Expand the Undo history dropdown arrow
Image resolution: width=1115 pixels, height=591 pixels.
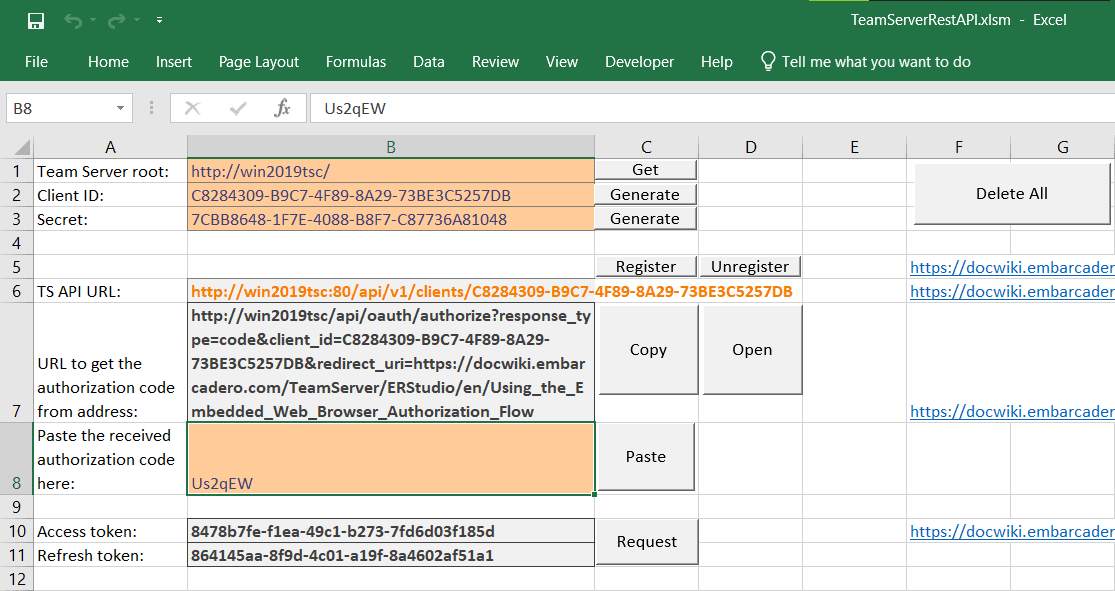point(93,21)
